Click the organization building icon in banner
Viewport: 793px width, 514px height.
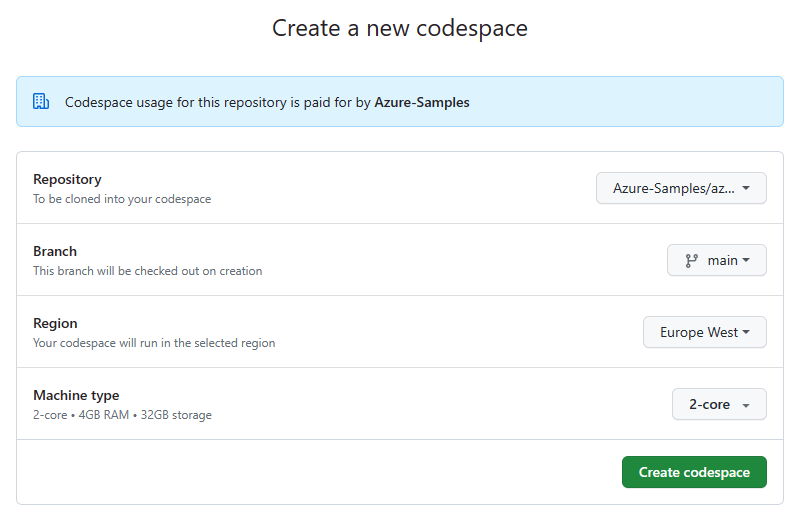click(41, 101)
